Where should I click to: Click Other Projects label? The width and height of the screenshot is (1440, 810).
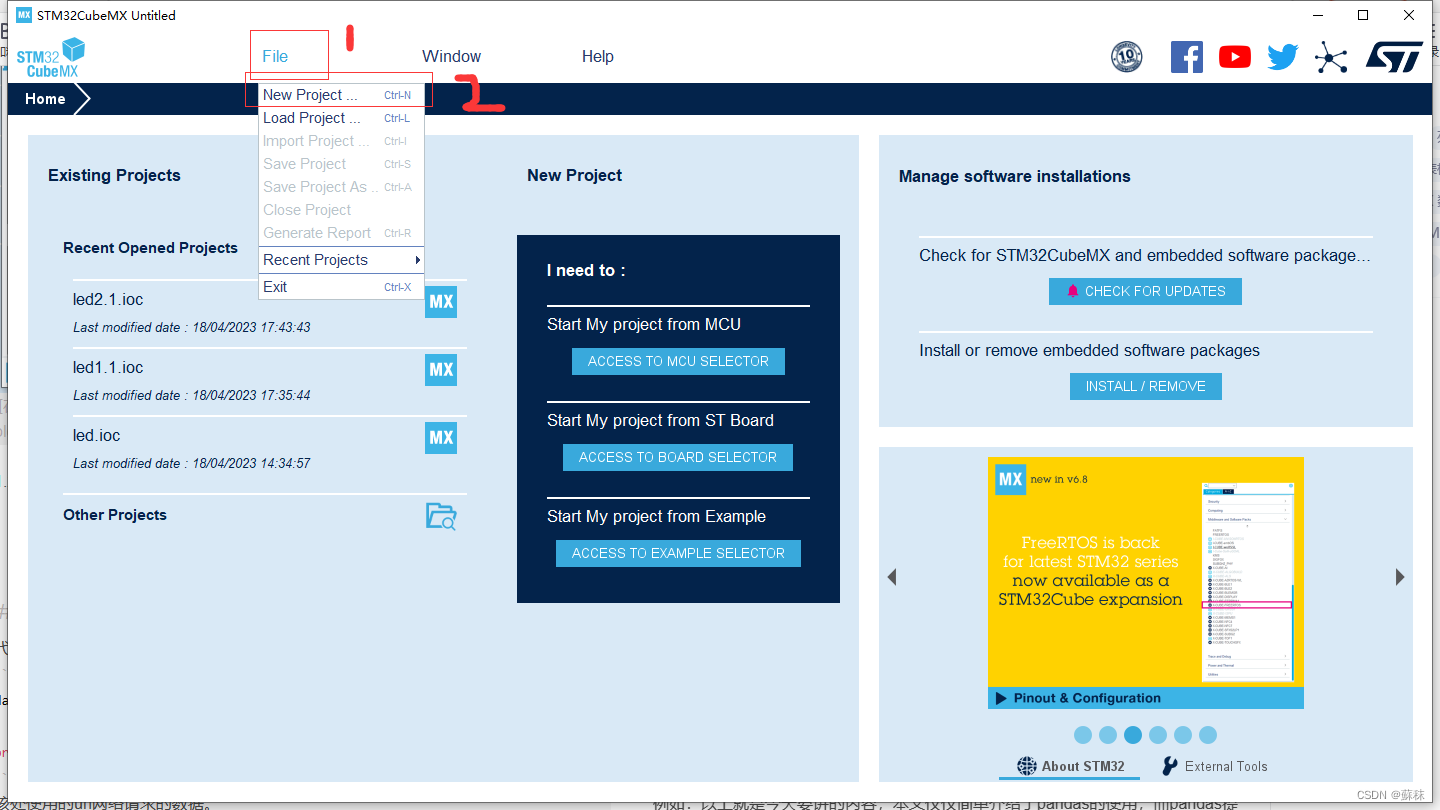(x=115, y=515)
